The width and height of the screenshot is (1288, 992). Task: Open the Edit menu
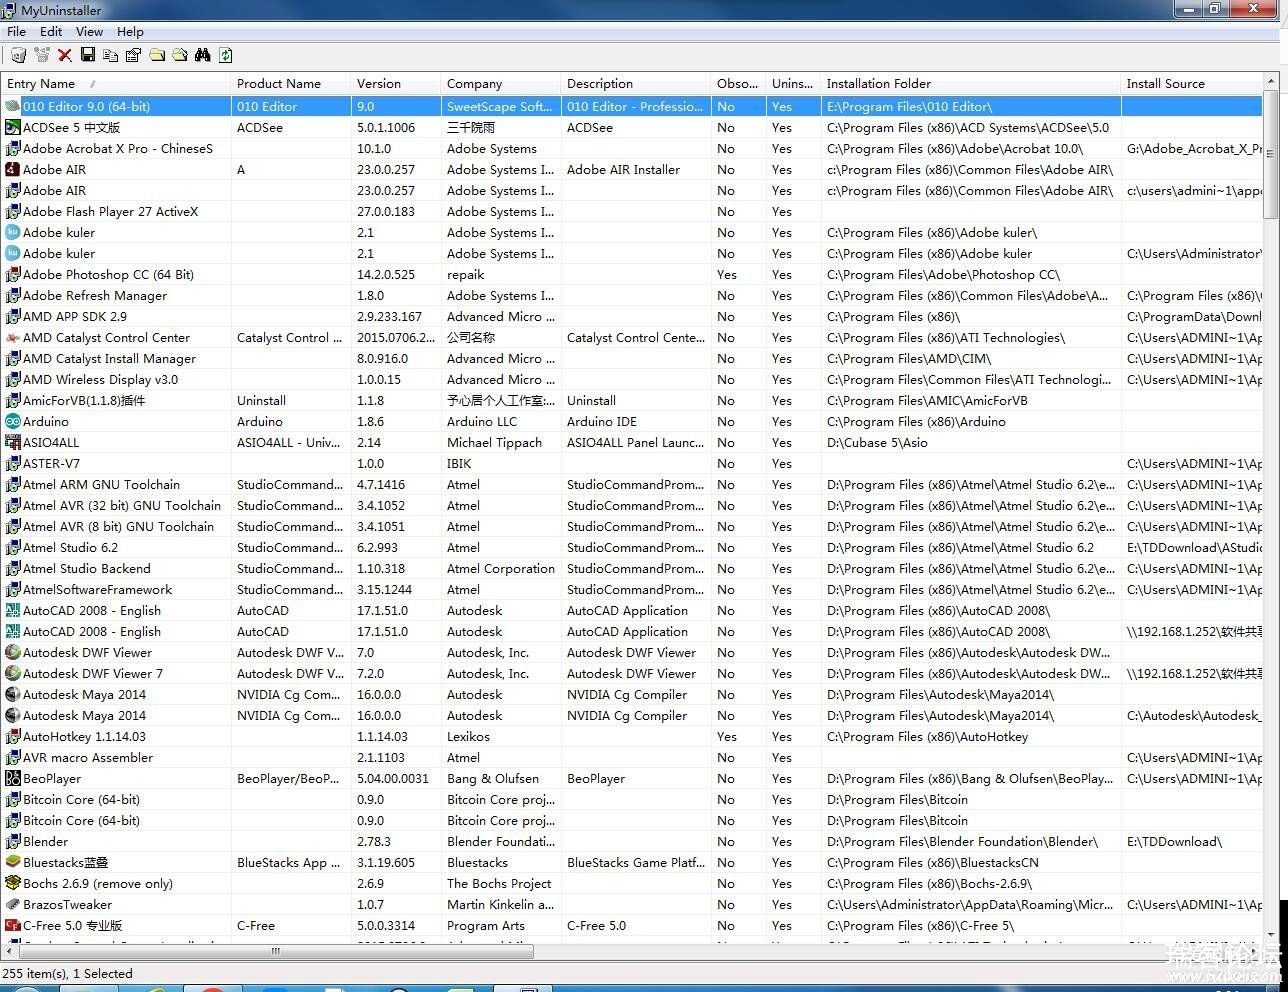click(51, 31)
